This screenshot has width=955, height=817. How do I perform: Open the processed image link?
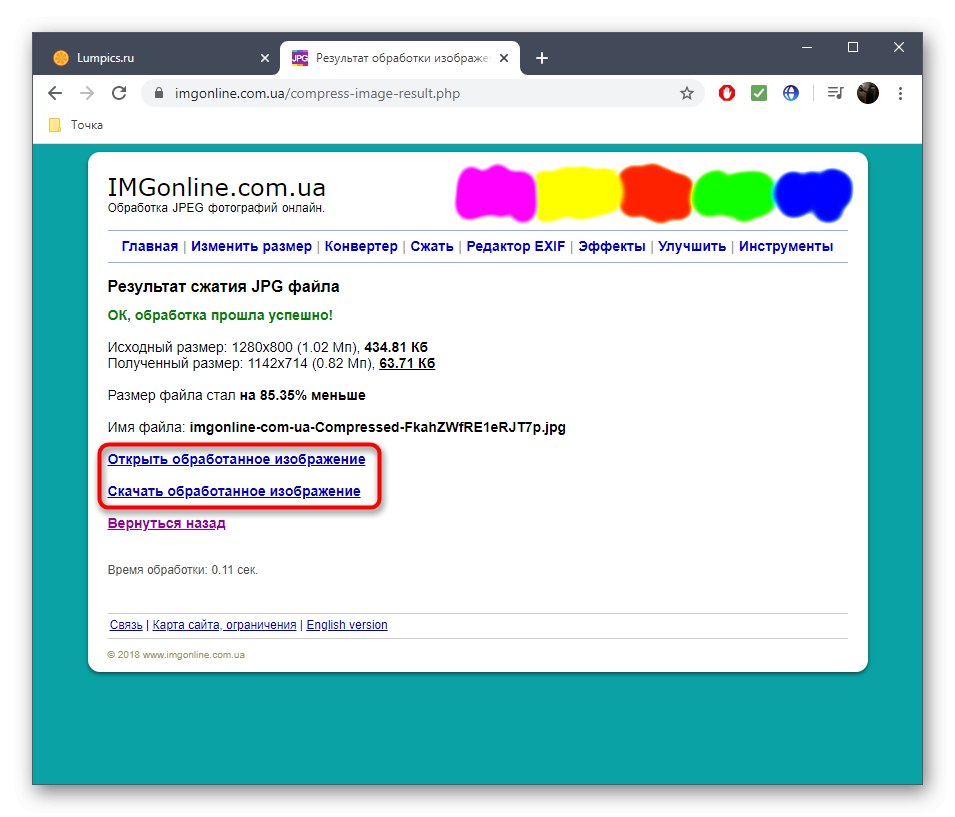pyautogui.click(x=236, y=459)
